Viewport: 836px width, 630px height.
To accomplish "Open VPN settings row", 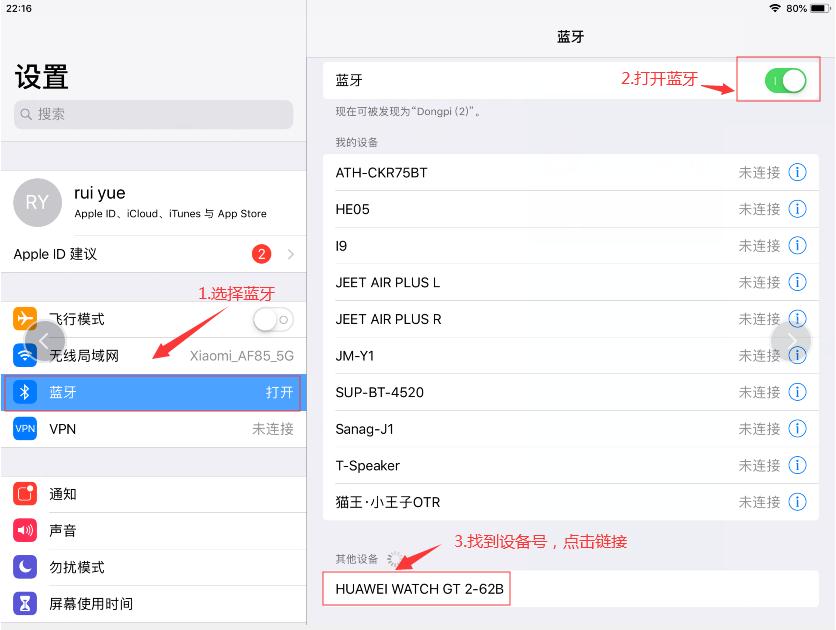I will click(x=154, y=429).
